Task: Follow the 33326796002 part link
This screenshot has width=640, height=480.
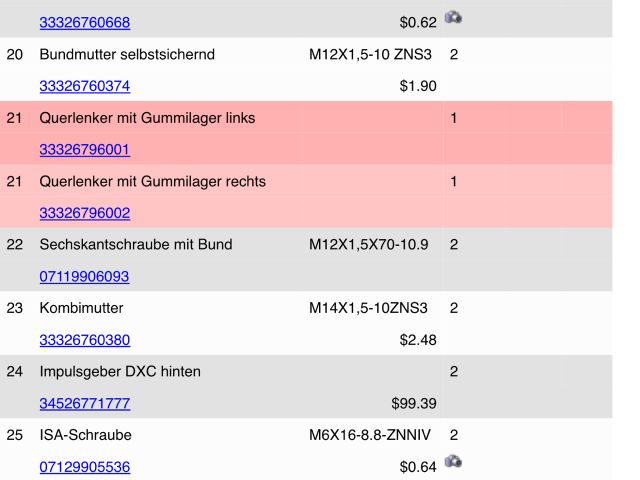Action: pos(84,213)
